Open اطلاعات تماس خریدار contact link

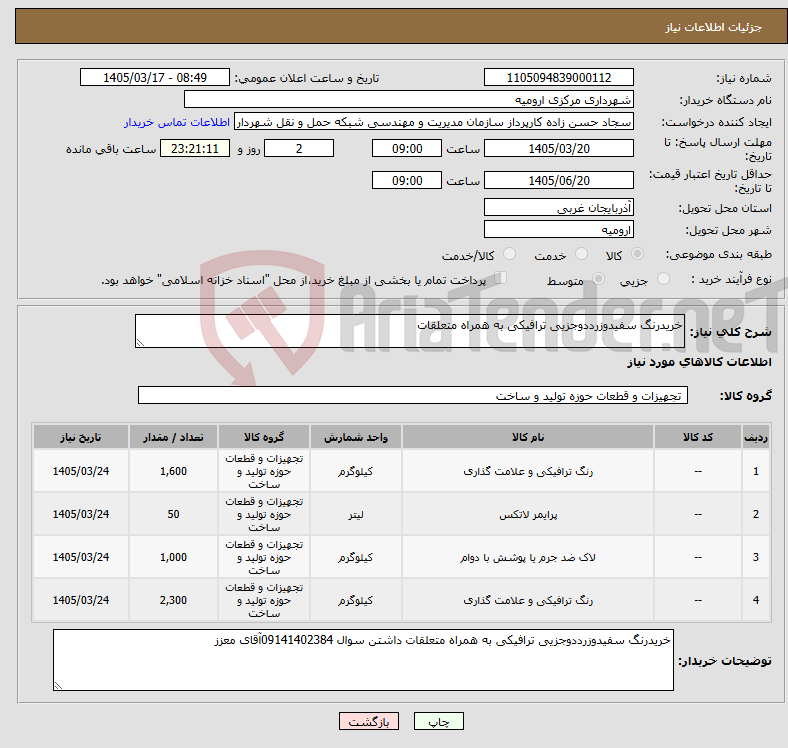click(177, 122)
